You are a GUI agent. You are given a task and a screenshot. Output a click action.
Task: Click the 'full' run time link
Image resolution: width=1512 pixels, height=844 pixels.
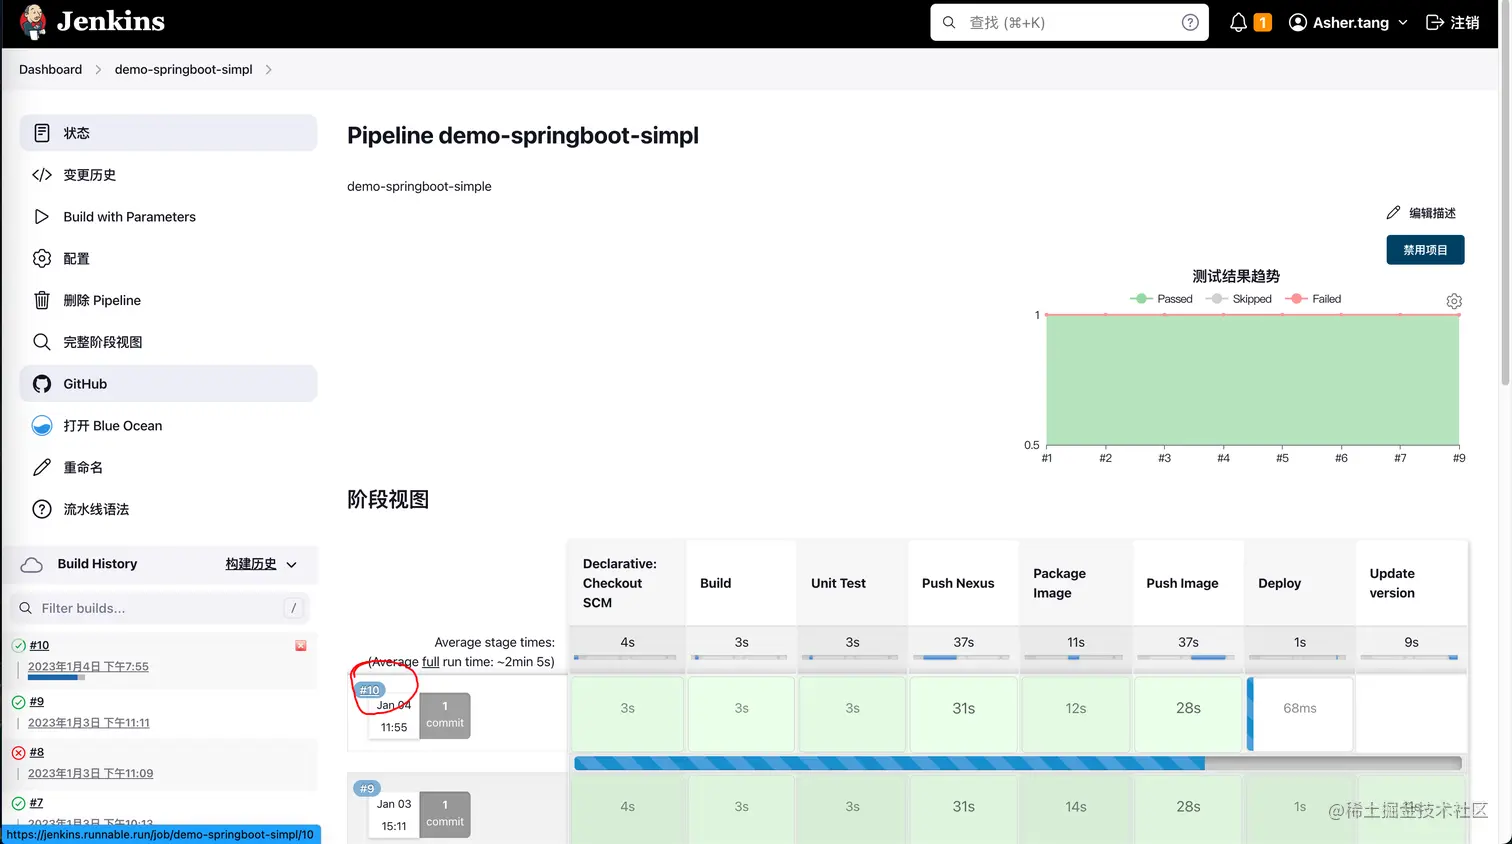coord(430,661)
